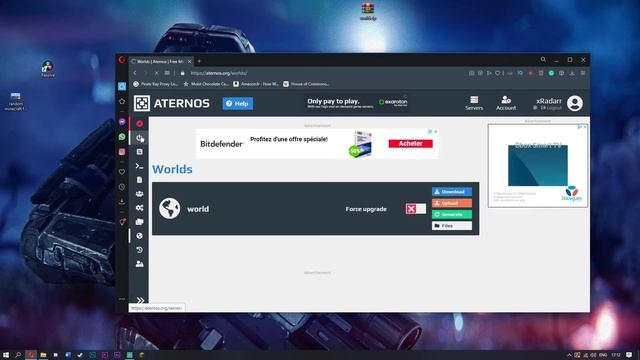This screenshot has height=360, width=640.
Task: Click the lock site security icon
Action: [x=182, y=73]
